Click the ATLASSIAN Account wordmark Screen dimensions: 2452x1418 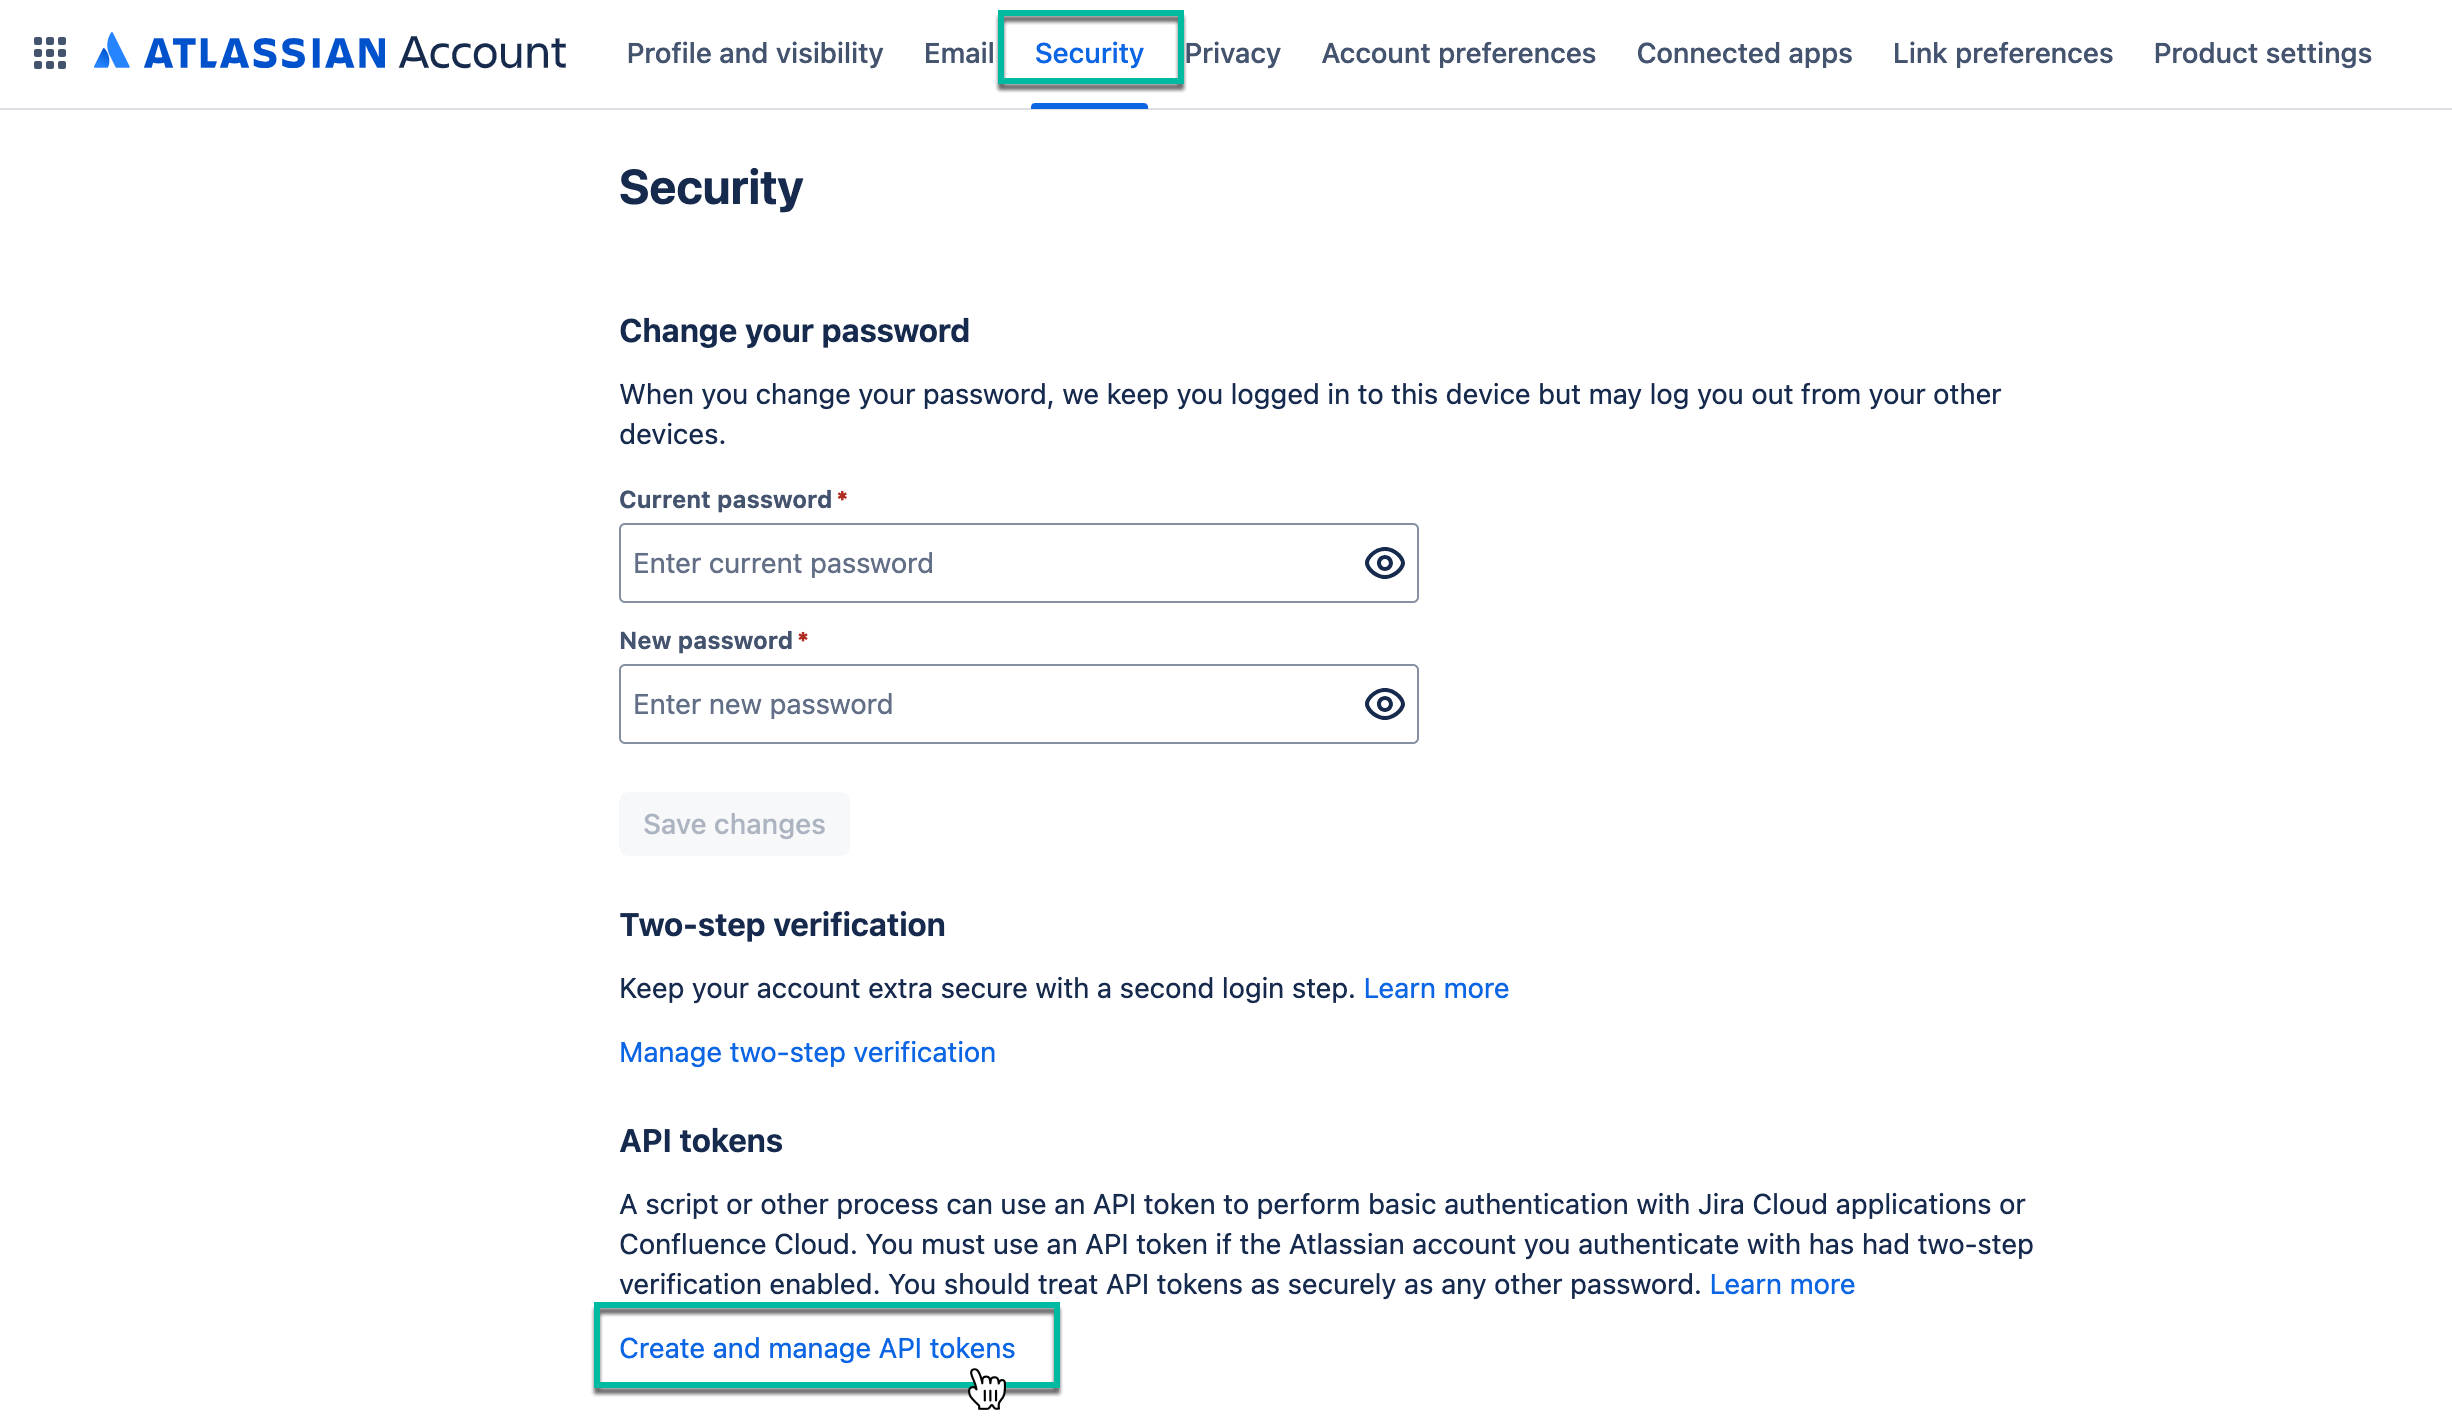(x=355, y=54)
